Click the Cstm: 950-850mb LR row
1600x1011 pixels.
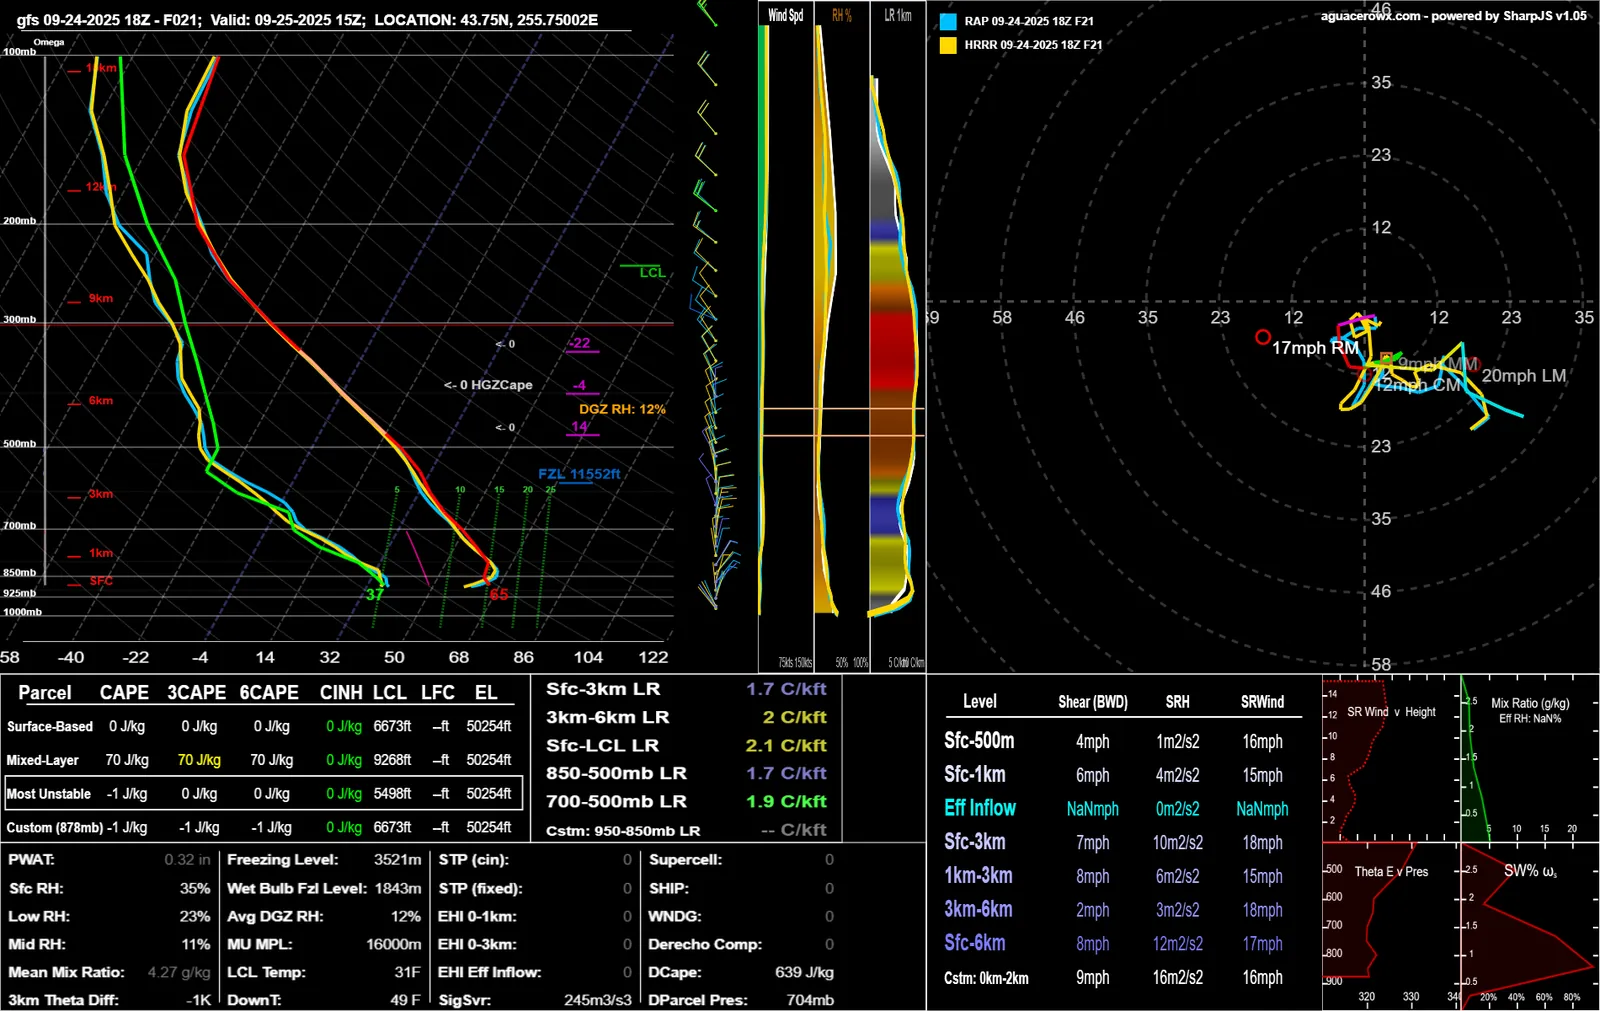(686, 830)
